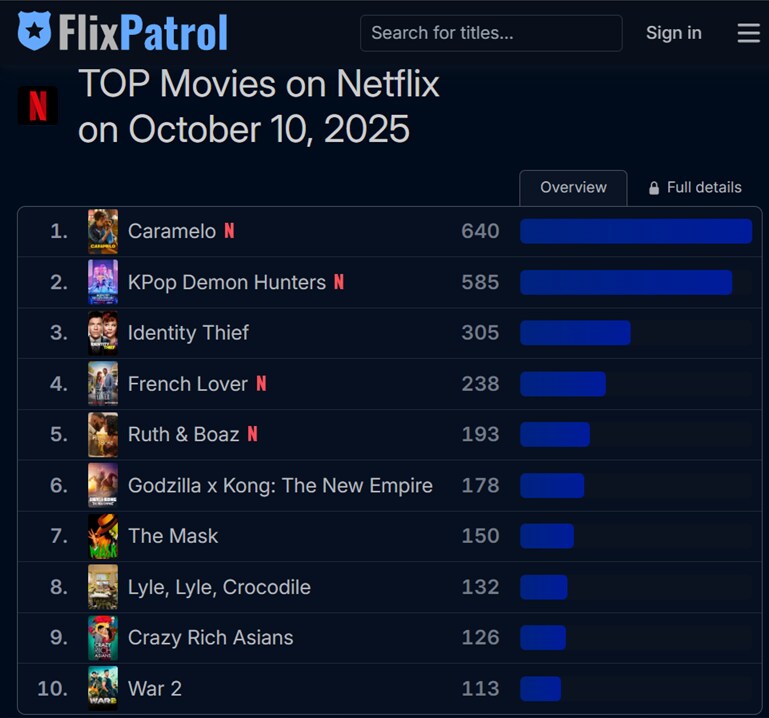Viewport: 769px width, 718px height.
Task: Open the hamburger menu
Action: point(748,33)
